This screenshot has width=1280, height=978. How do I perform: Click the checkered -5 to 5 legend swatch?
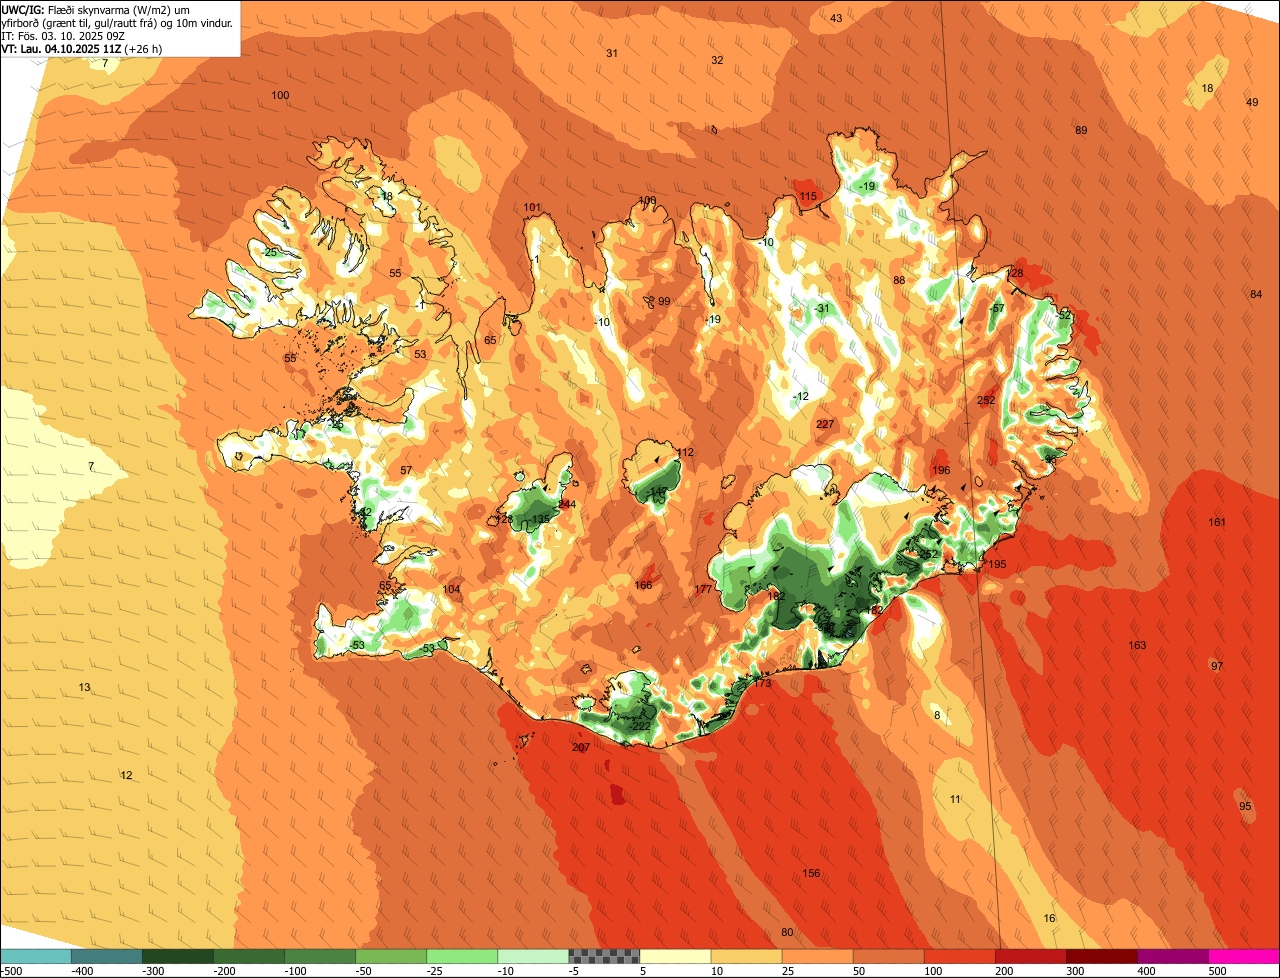click(x=603, y=956)
